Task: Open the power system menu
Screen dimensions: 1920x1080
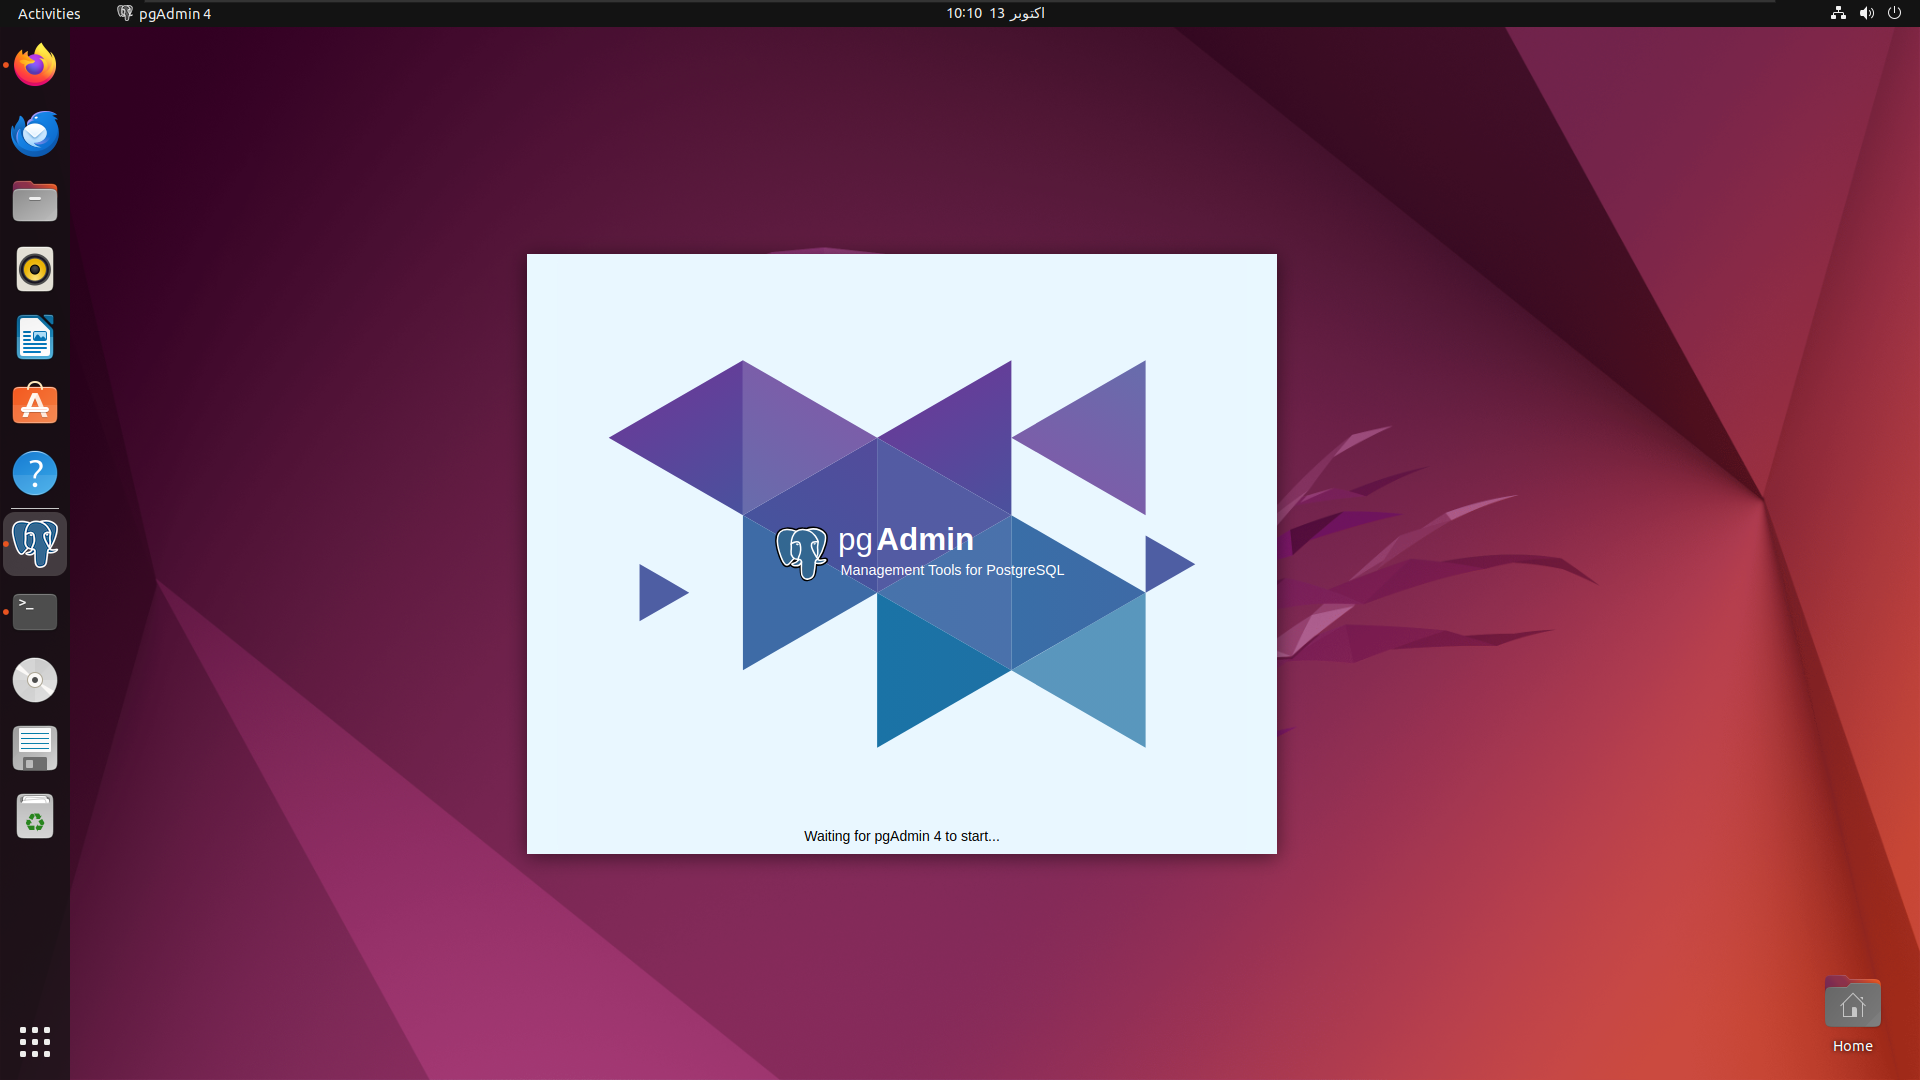Action: pyautogui.click(x=1894, y=13)
